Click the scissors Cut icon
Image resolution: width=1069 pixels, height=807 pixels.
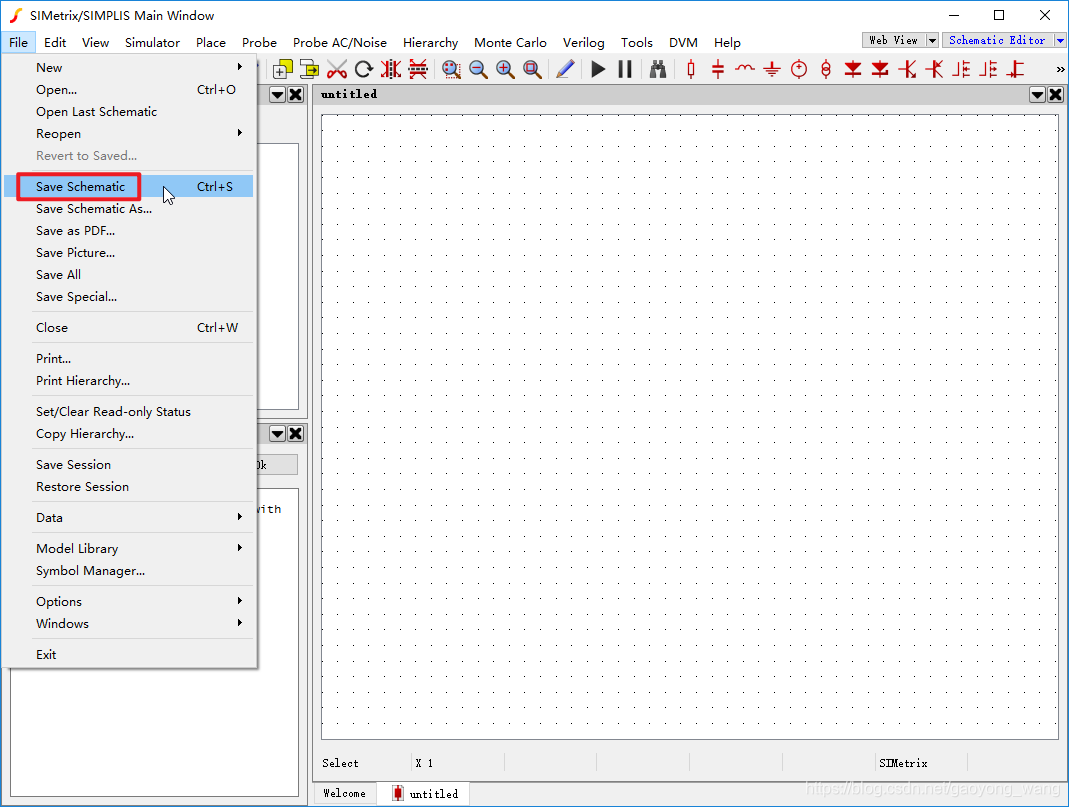point(337,69)
